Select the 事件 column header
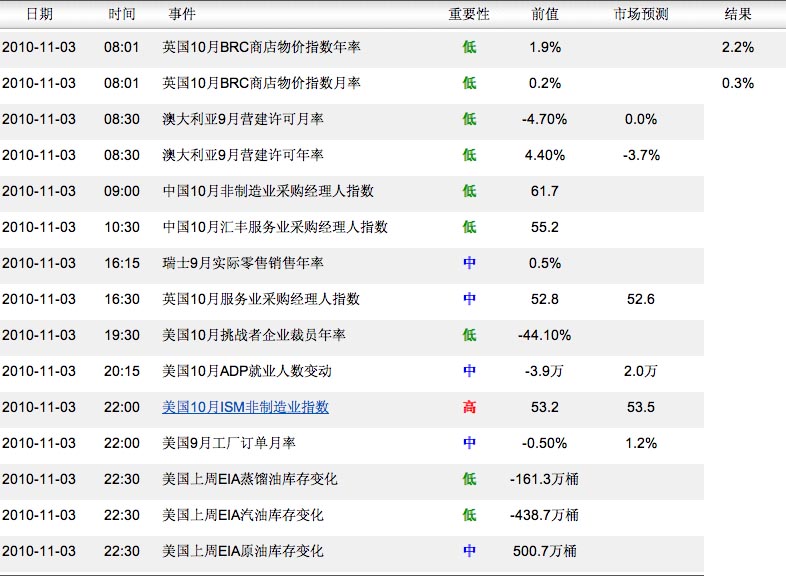Screen dimensions: 786x580 click(179, 15)
